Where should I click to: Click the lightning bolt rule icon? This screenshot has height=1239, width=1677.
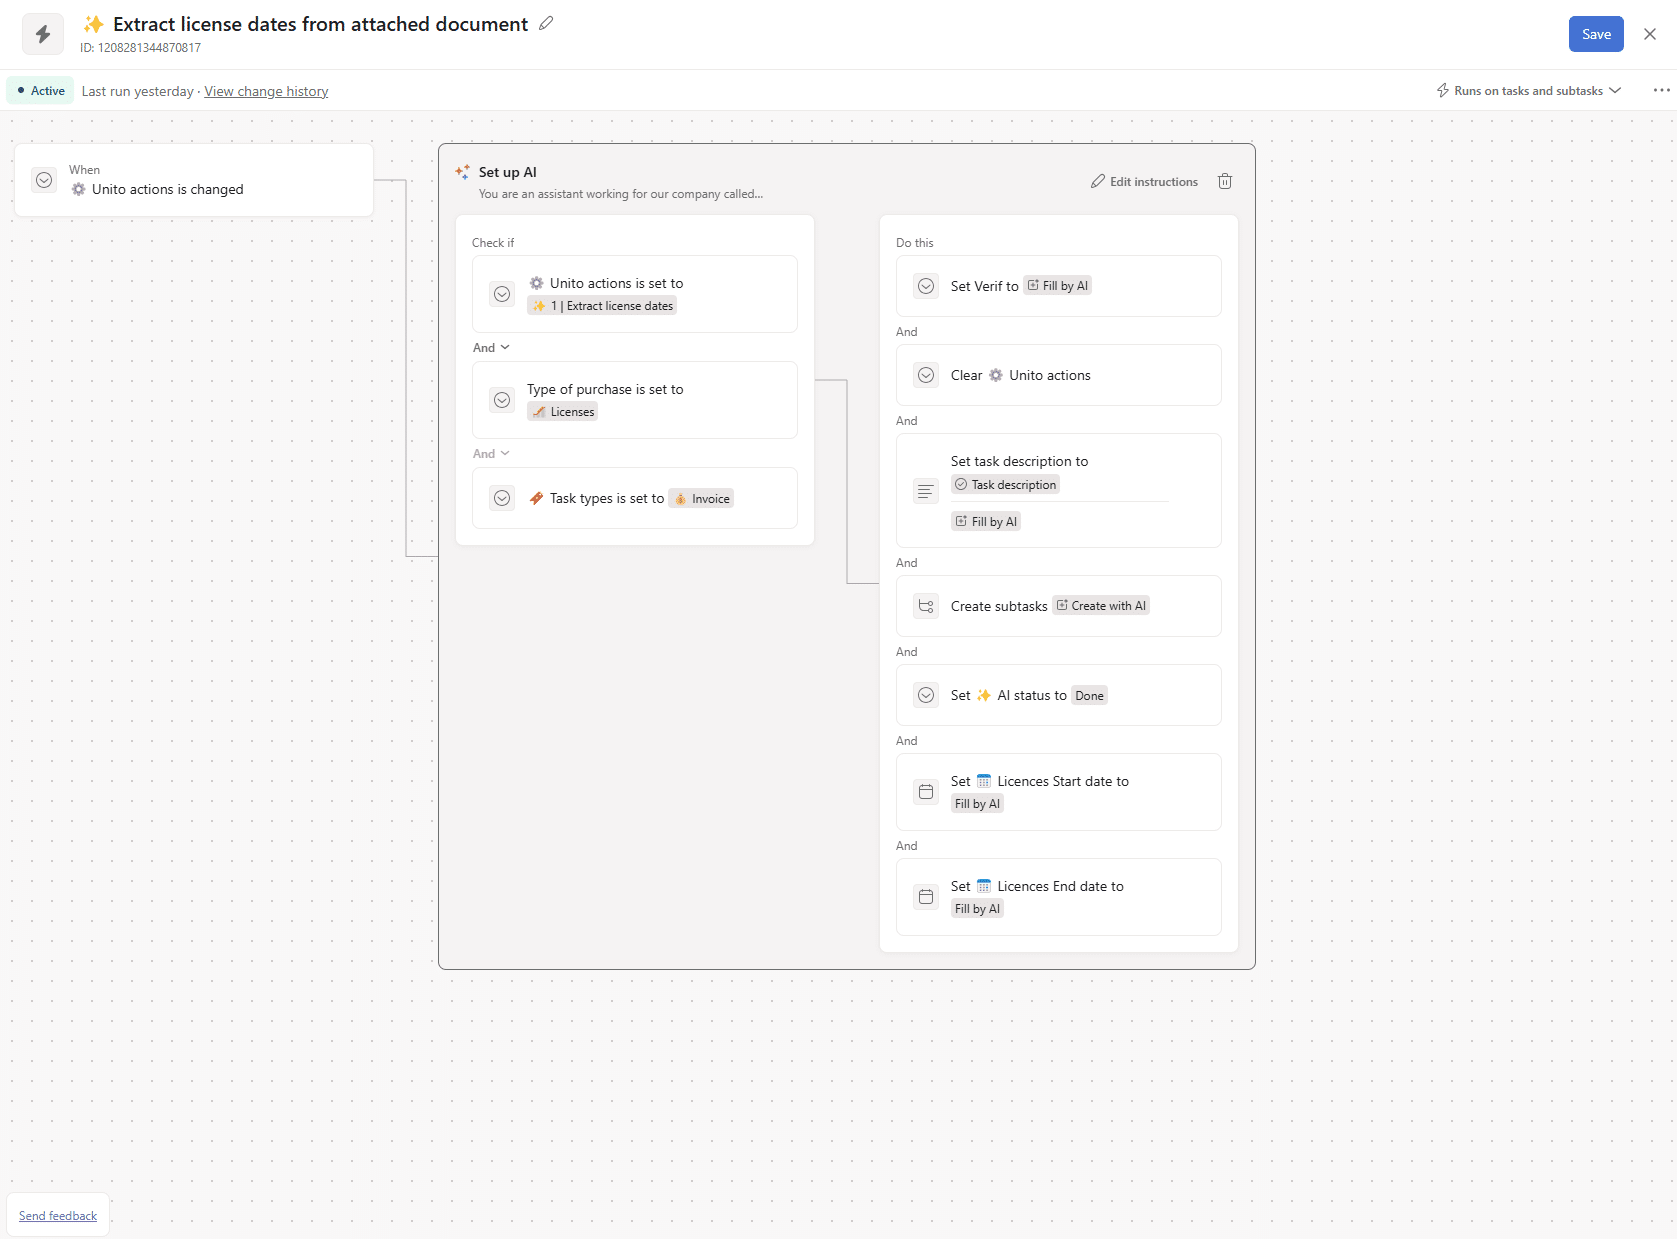[x=43, y=34]
